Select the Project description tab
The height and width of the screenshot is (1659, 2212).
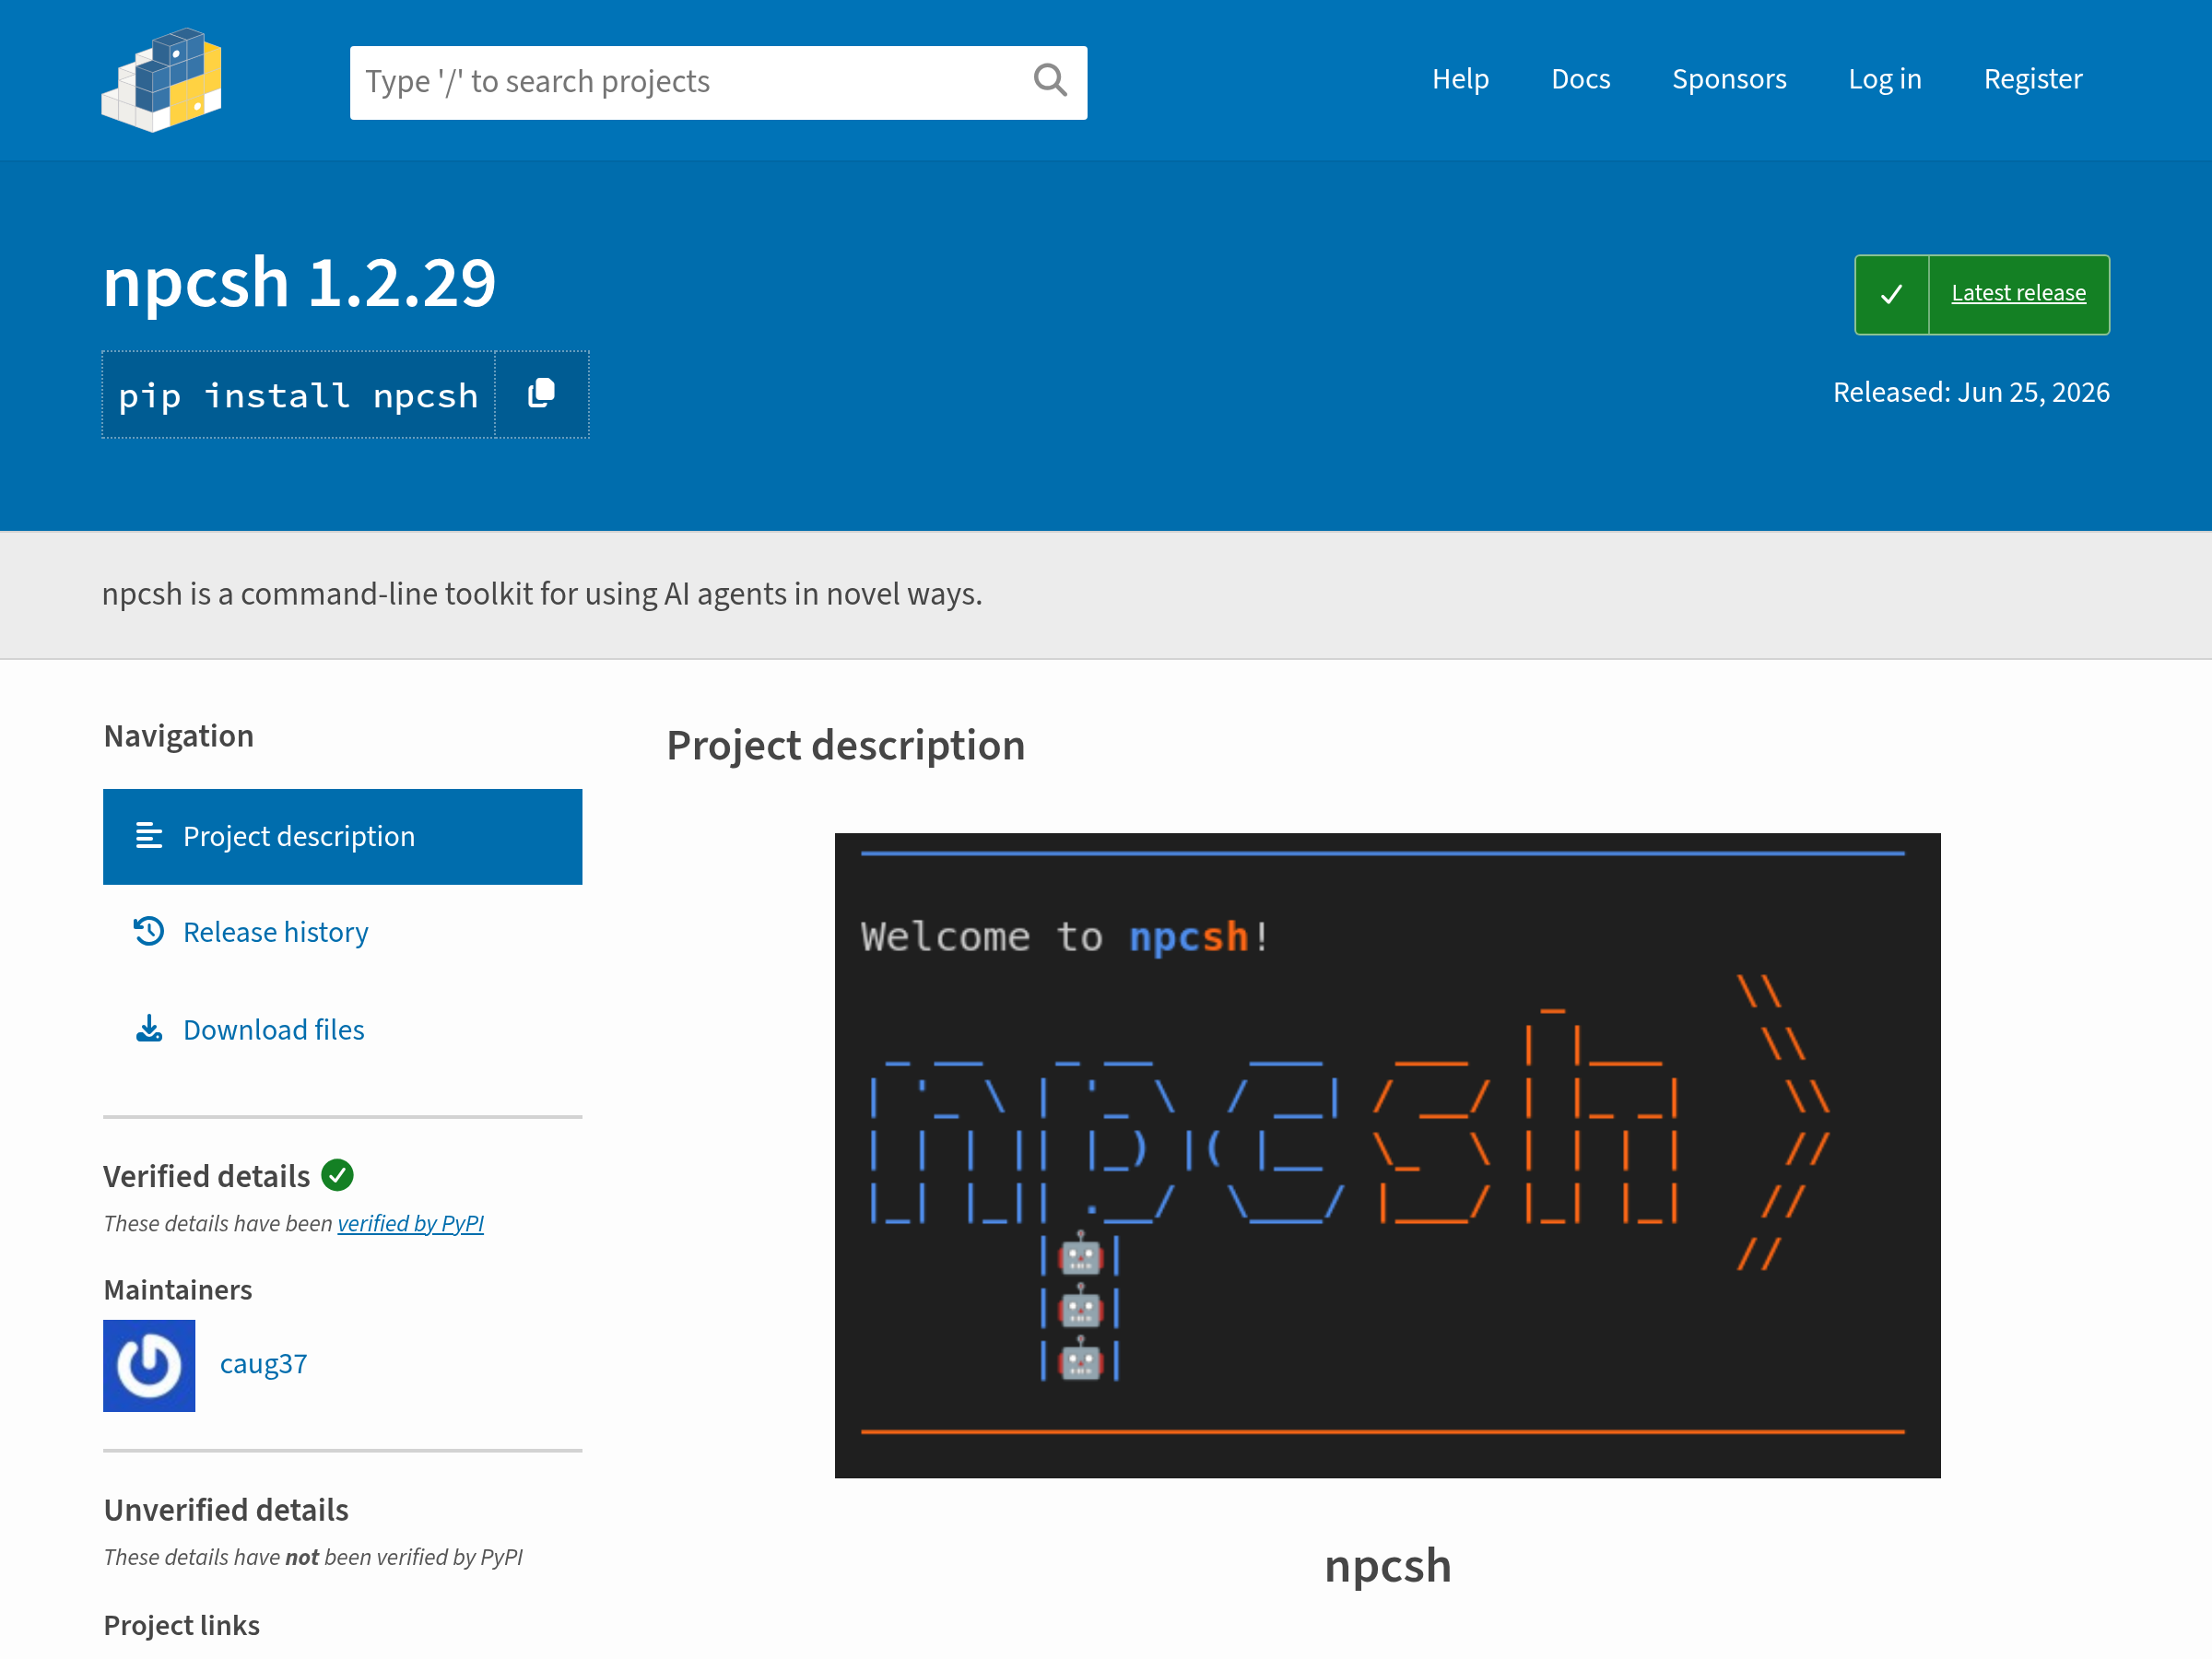click(x=342, y=836)
